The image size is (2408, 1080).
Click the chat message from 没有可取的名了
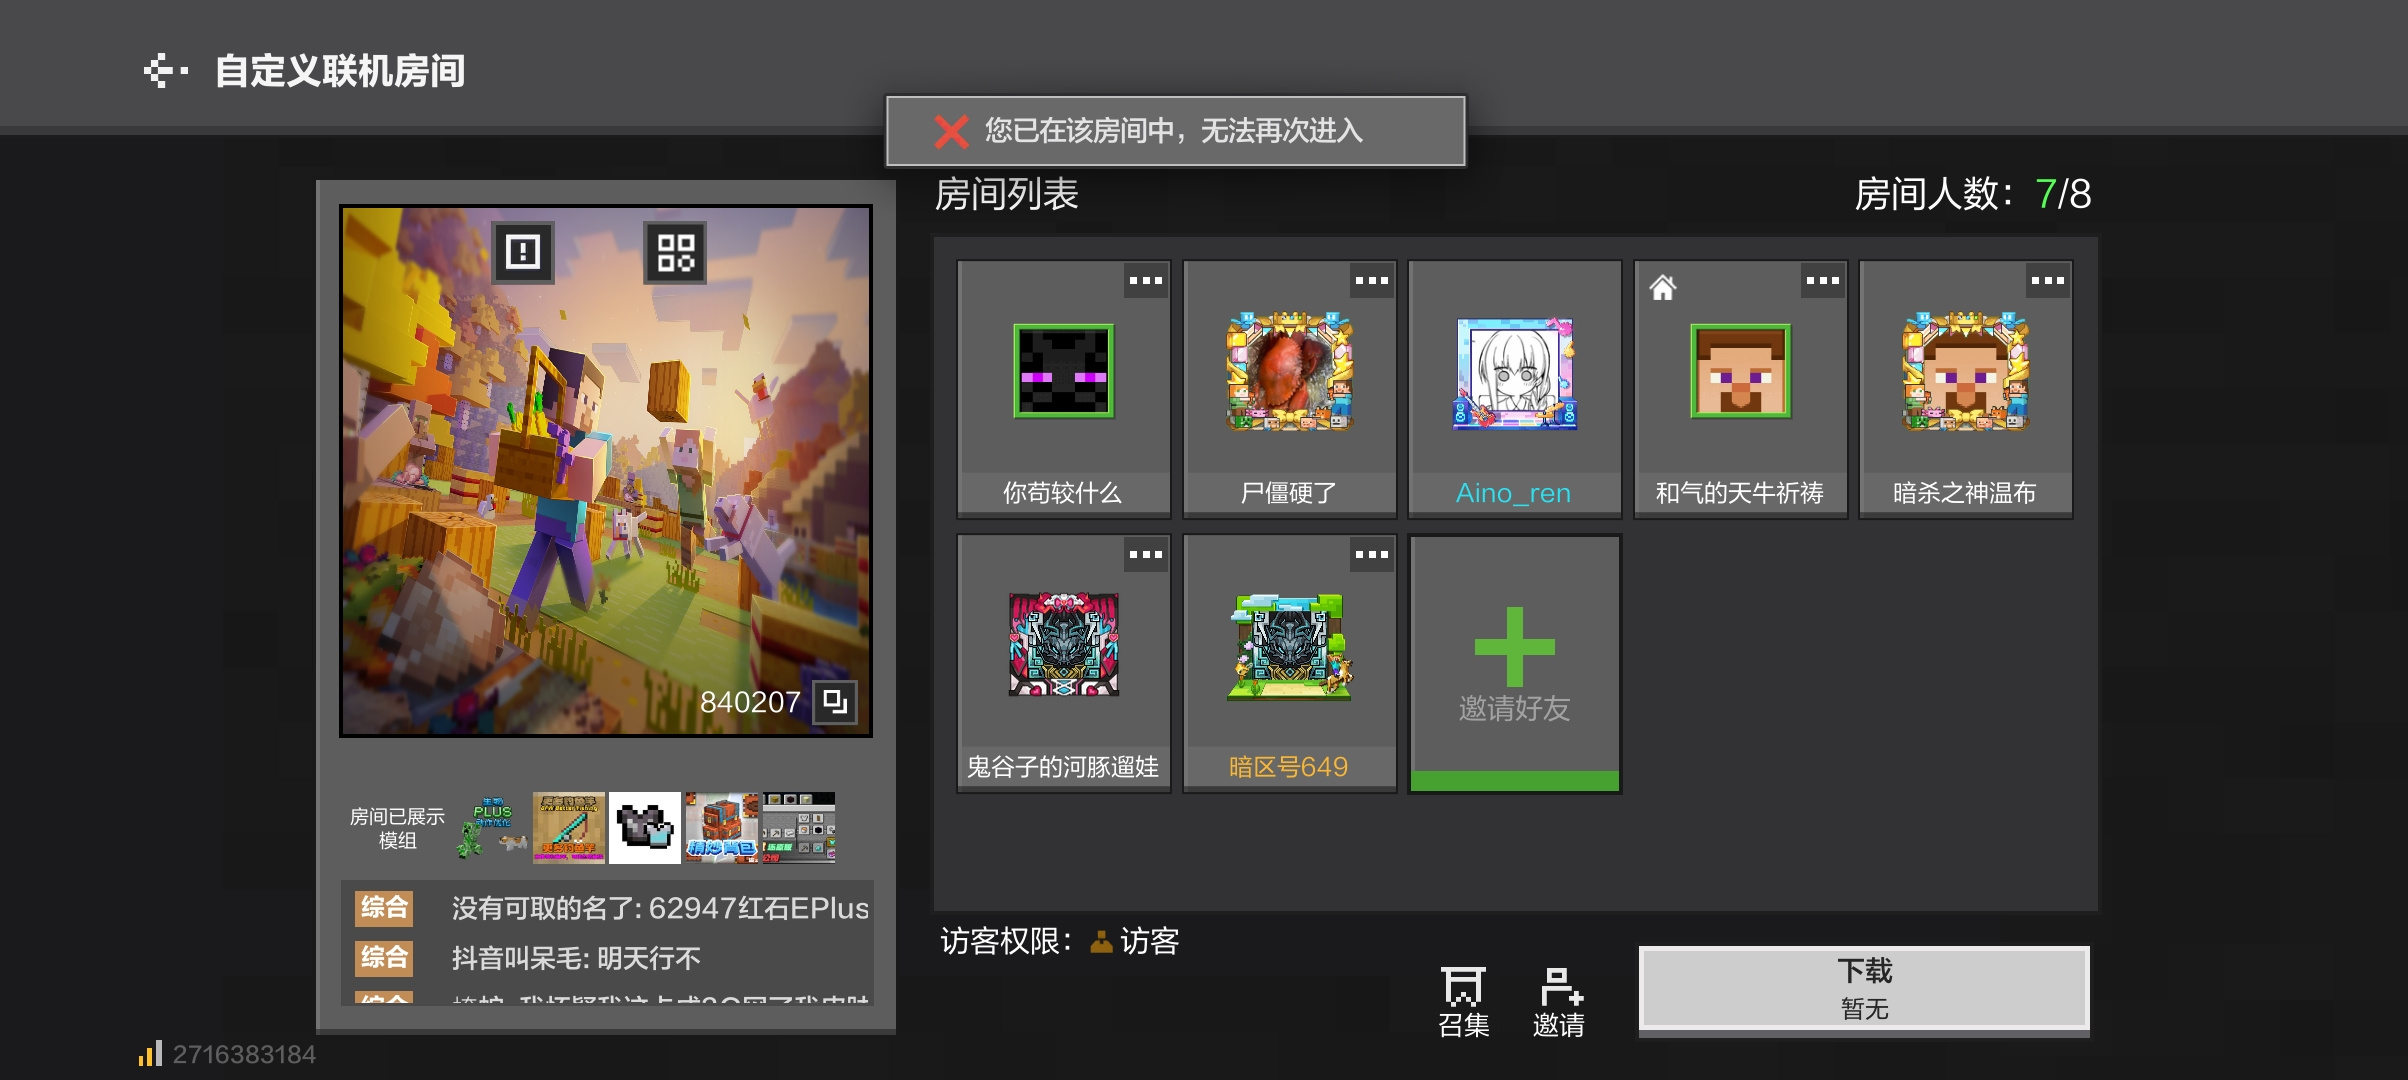(660, 908)
